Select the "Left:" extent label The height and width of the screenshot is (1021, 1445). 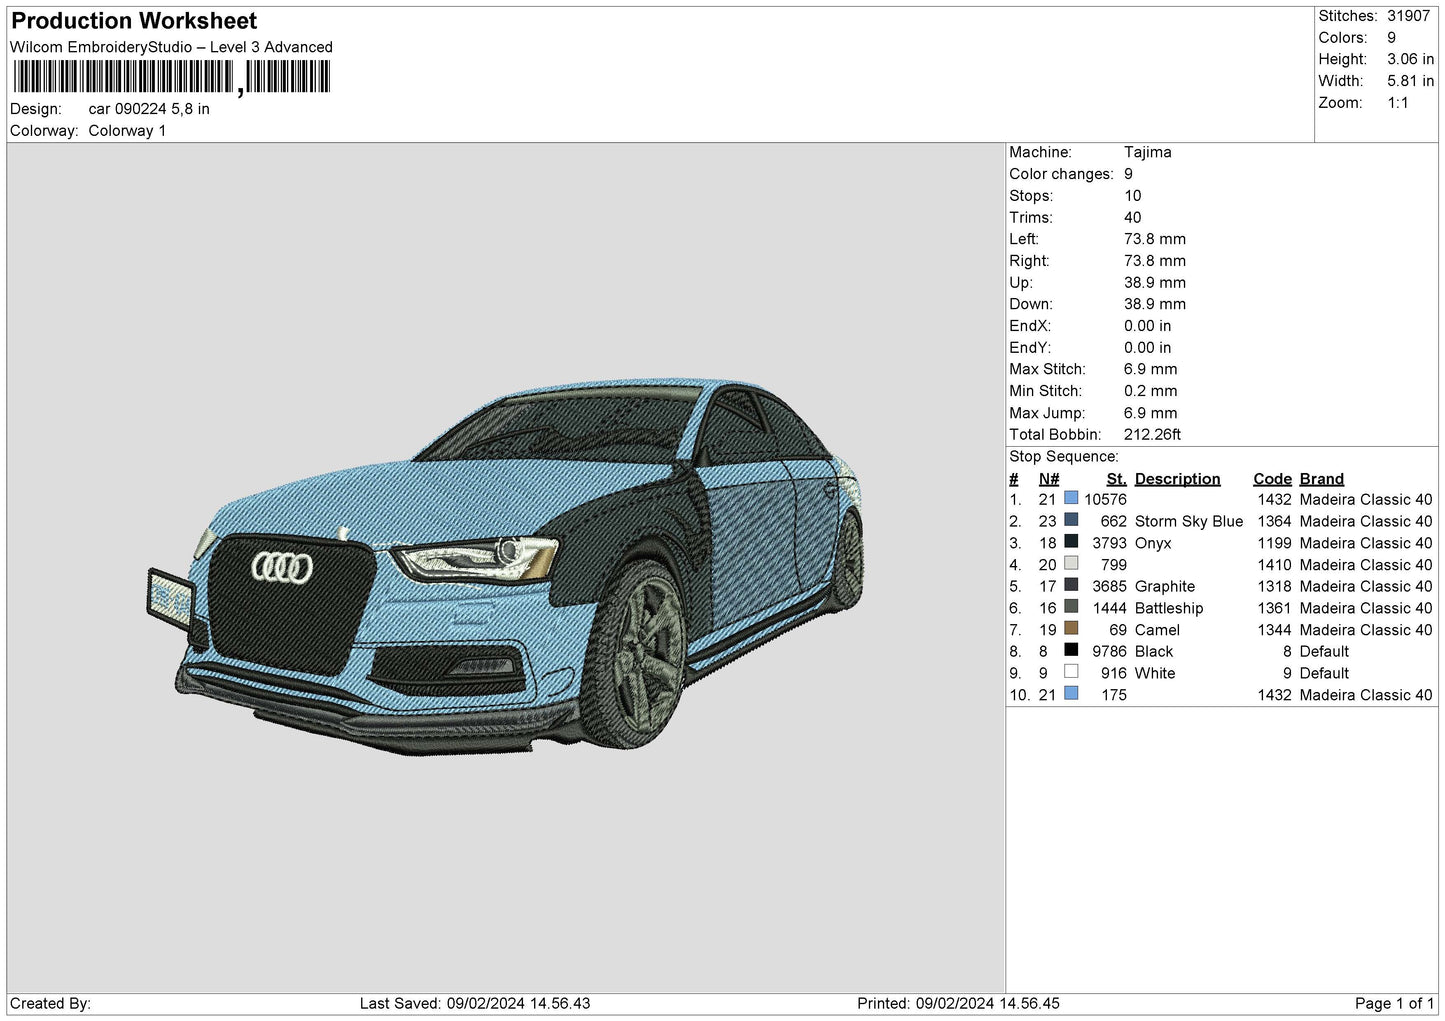(x=1024, y=239)
